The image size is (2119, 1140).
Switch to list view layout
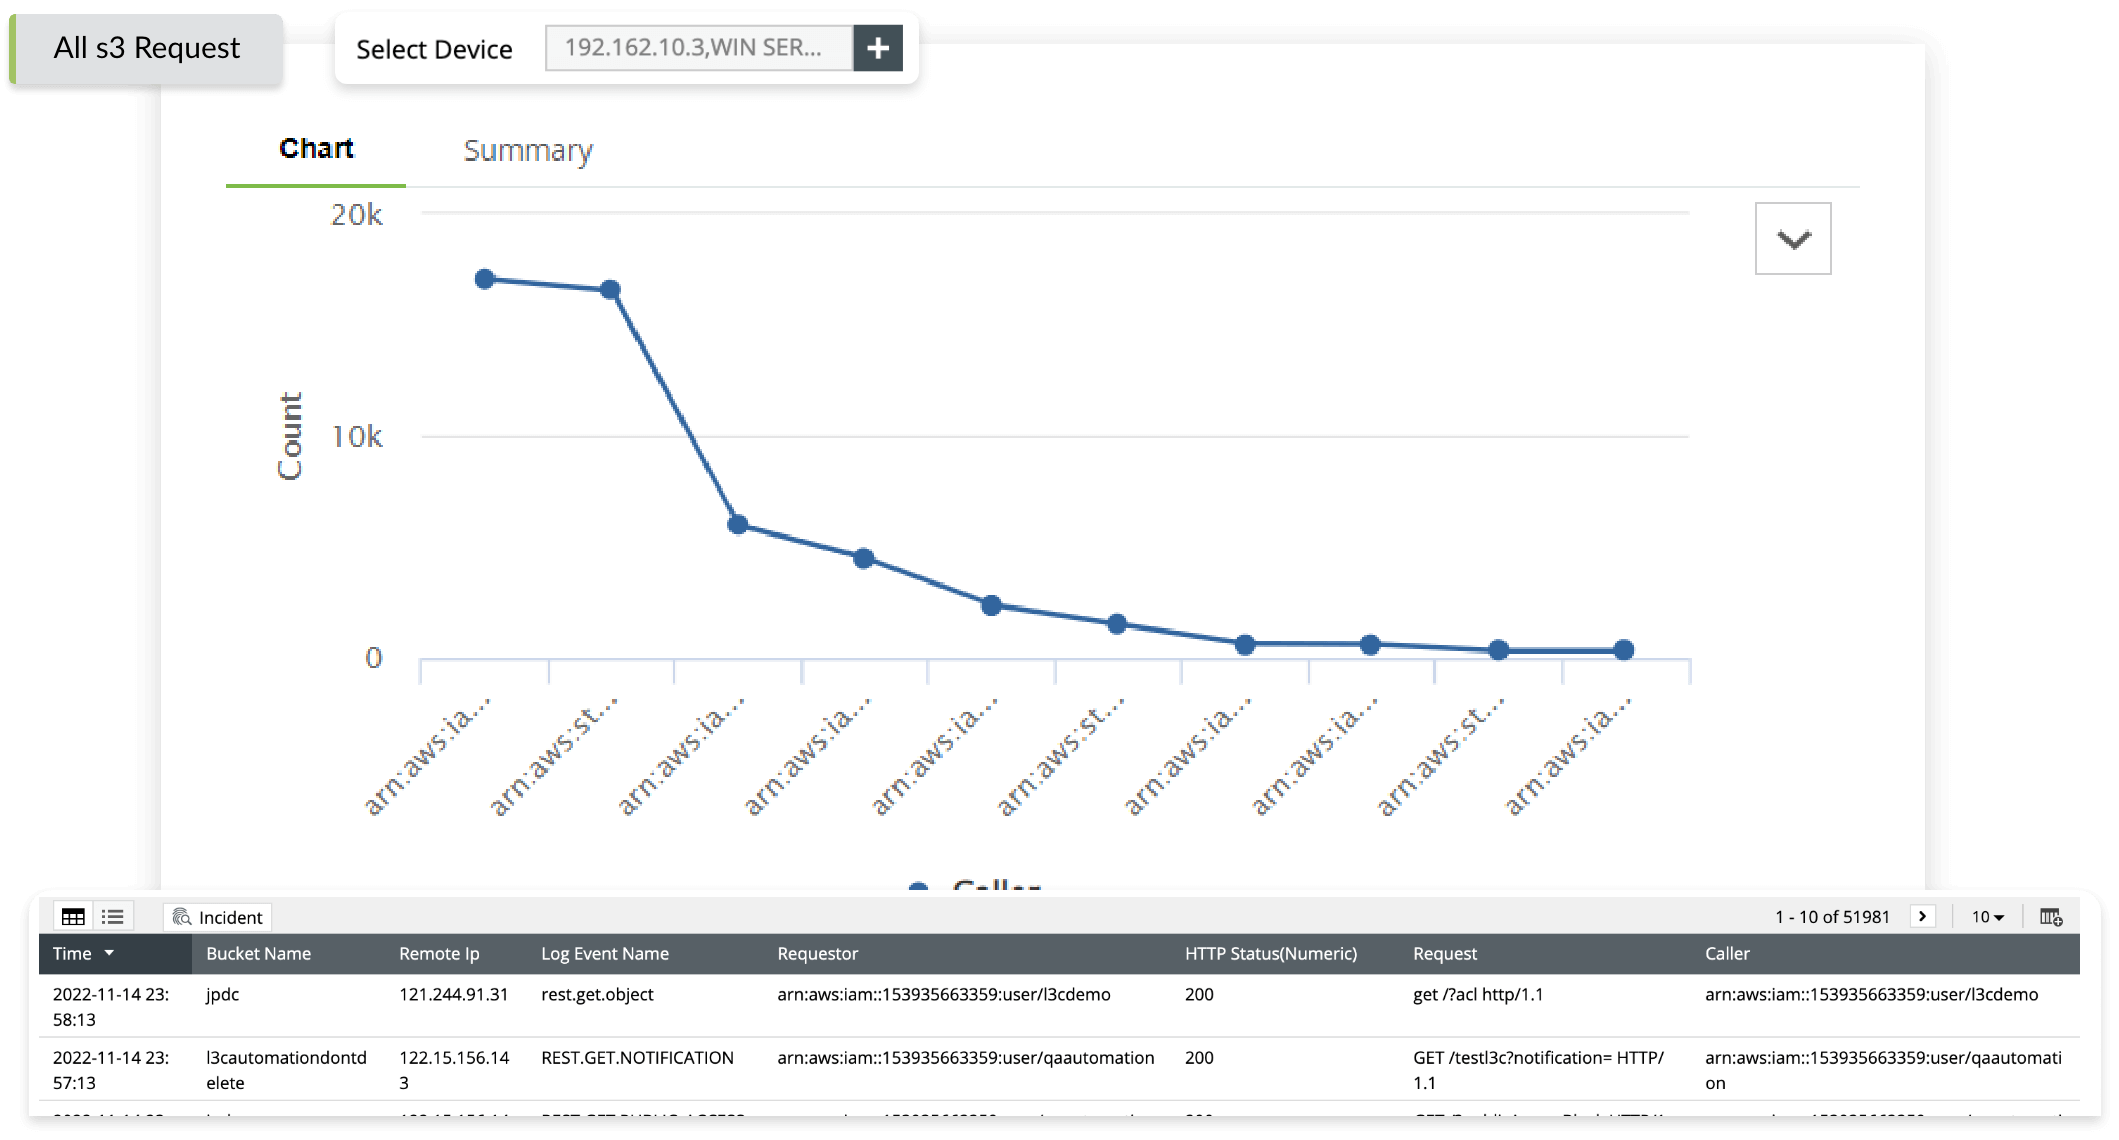pos(113,916)
